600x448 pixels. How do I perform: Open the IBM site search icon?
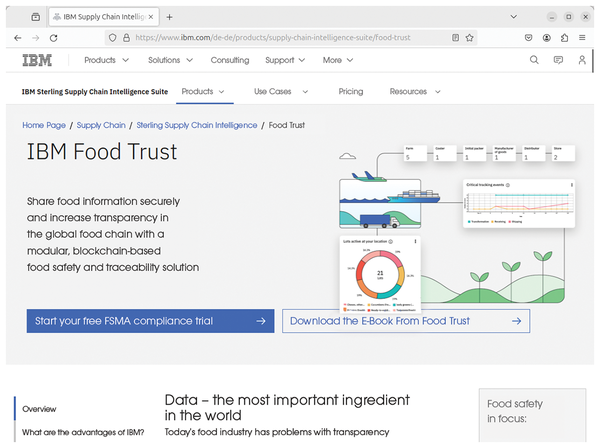534,60
